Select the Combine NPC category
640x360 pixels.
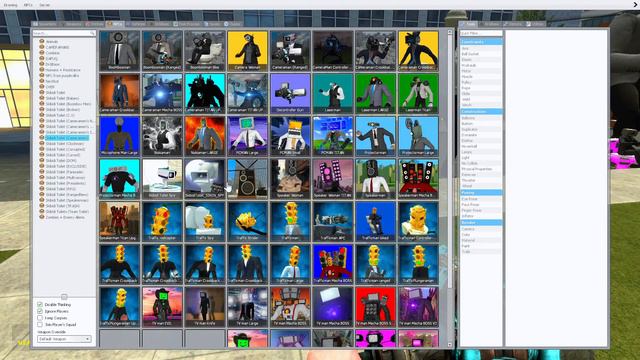click(x=53, y=53)
